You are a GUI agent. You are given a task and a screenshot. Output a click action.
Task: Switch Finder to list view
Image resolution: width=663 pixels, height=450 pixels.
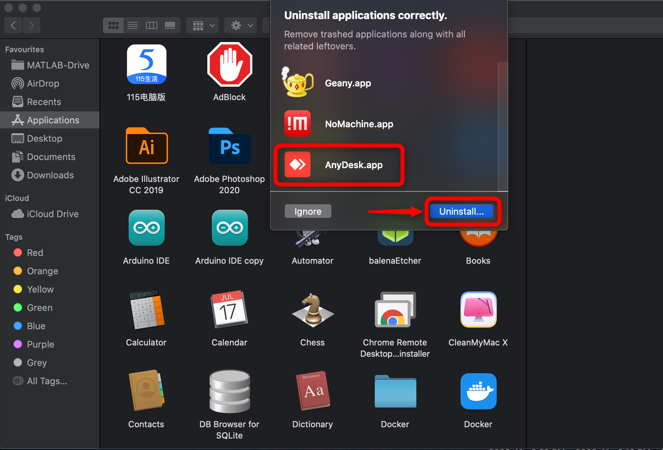[x=133, y=25]
